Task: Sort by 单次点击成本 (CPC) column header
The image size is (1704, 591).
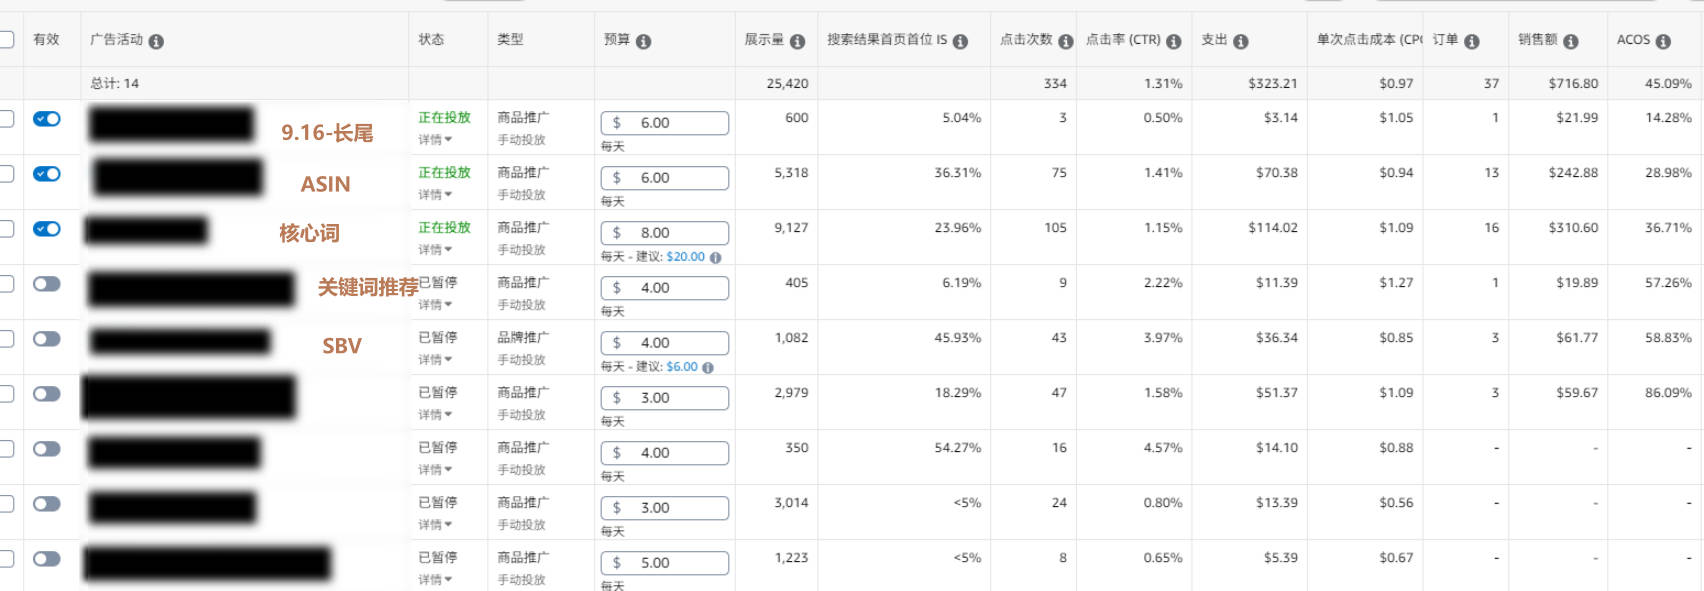Action: coord(1369,40)
